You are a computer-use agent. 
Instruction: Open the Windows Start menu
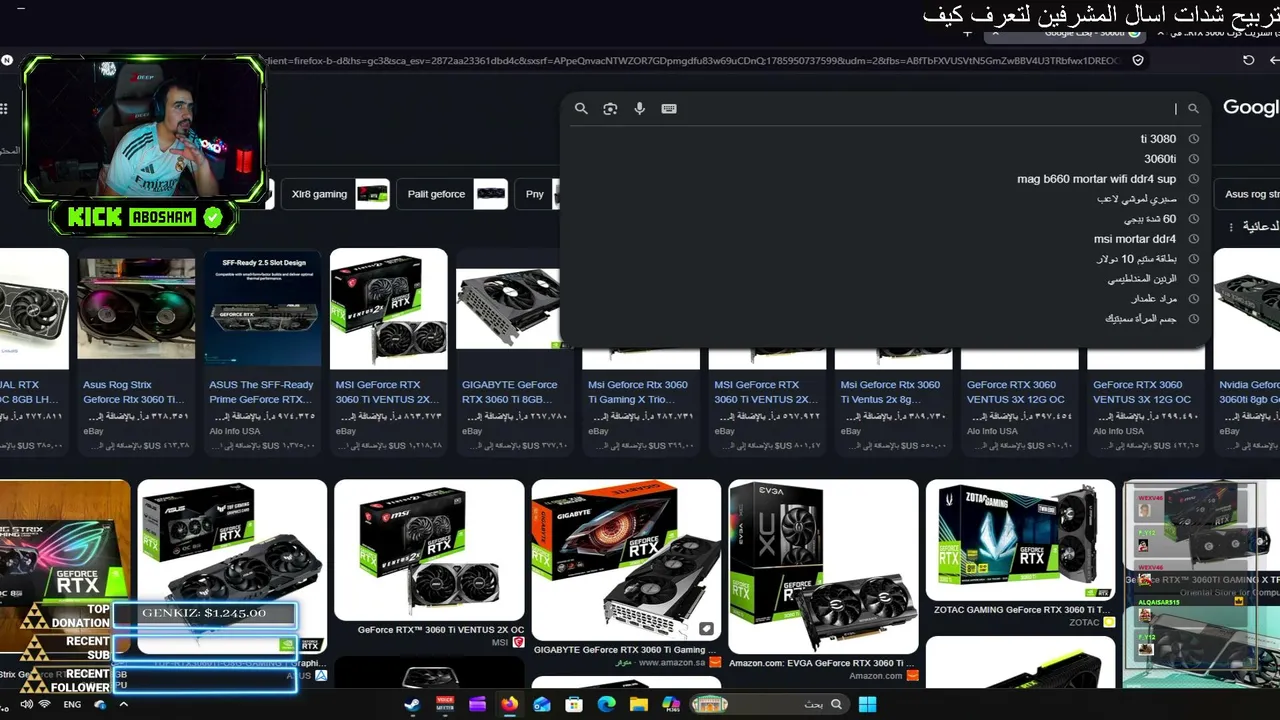(x=867, y=704)
